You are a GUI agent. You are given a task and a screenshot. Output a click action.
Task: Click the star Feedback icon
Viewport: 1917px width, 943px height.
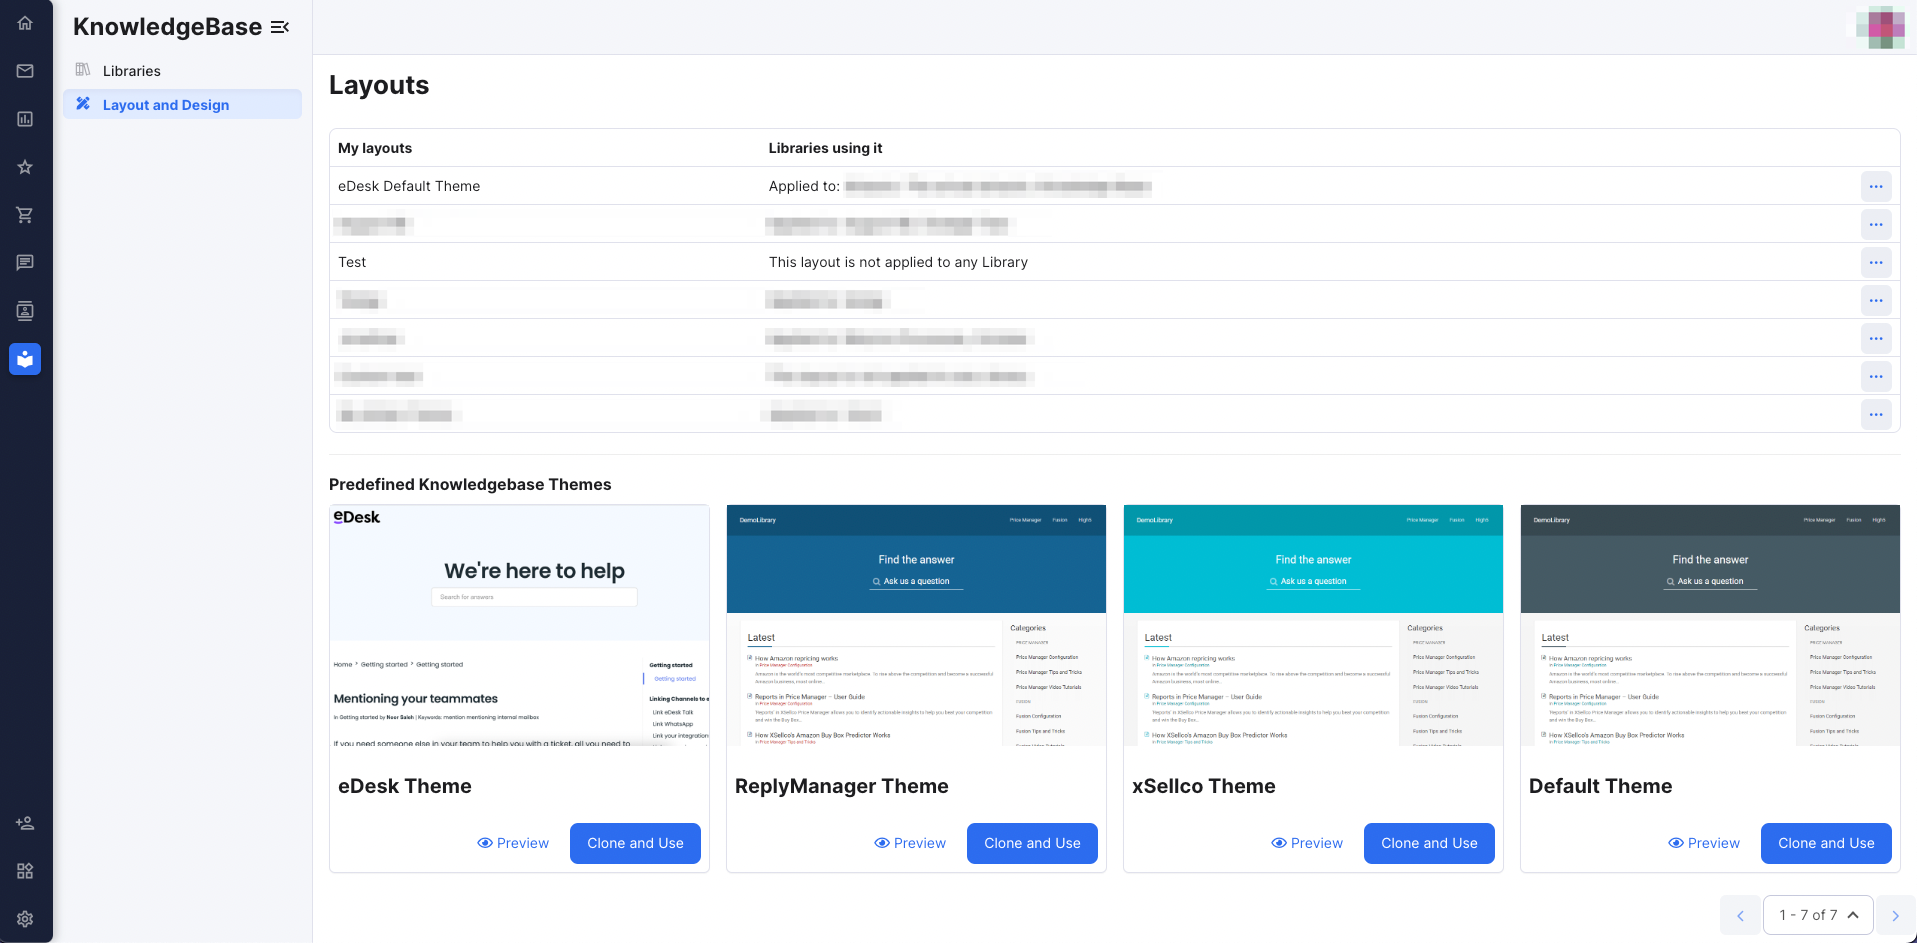pyautogui.click(x=25, y=167)
